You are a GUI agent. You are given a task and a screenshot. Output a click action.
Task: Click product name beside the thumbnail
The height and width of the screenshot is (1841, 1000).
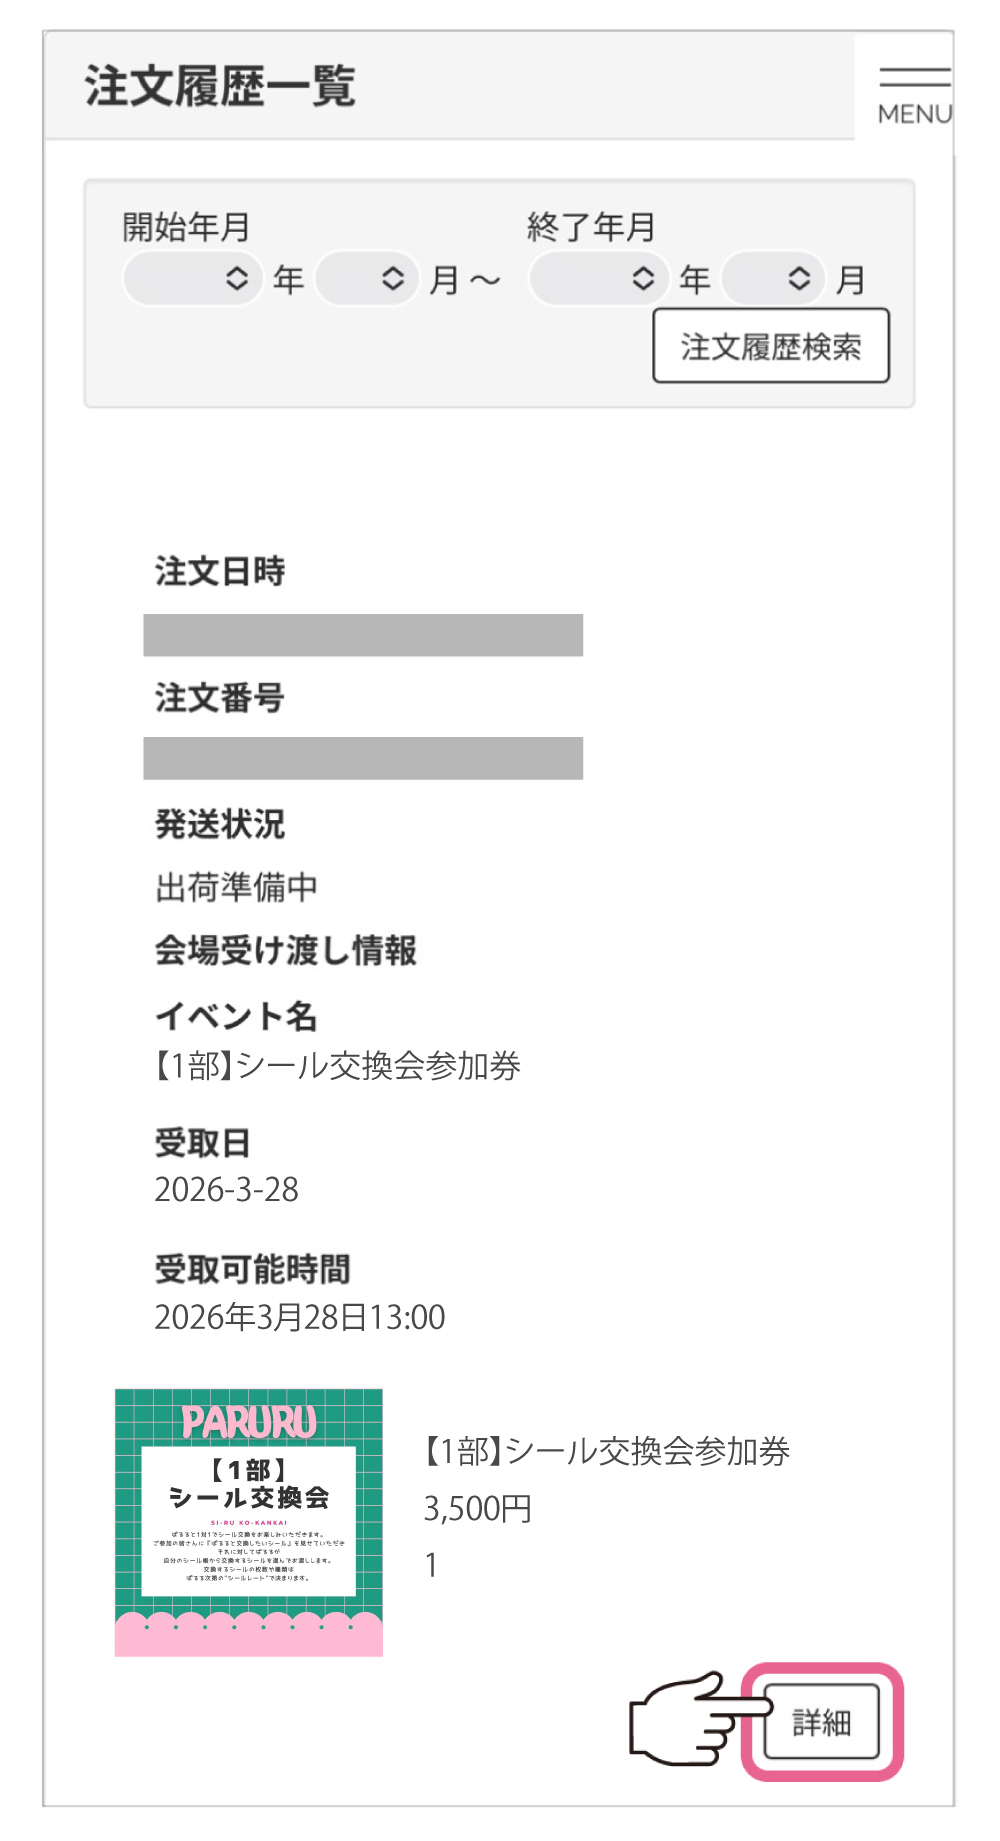pyautogui.click(x=607, y=1451)
